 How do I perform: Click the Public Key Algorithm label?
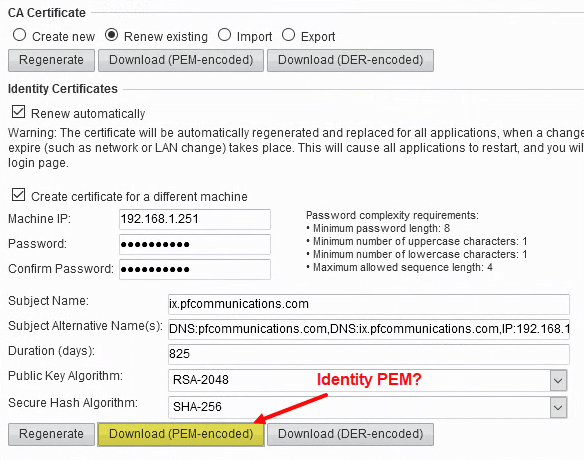coord(66,376)
